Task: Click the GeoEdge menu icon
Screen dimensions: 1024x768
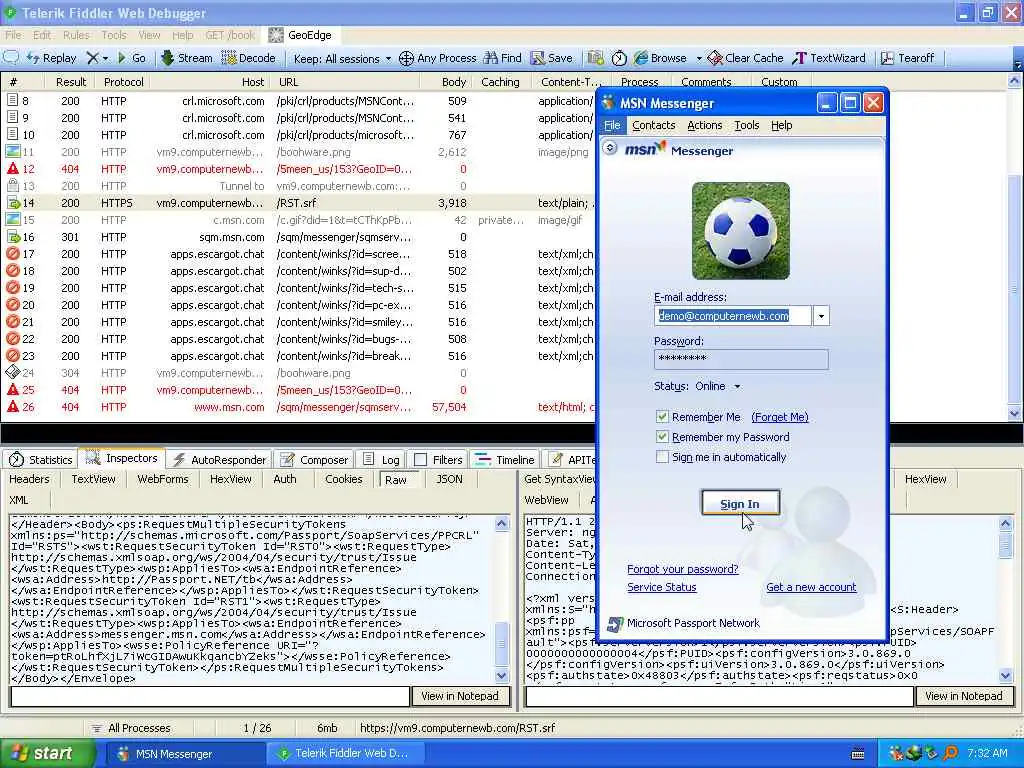Action: click(276, 35)
